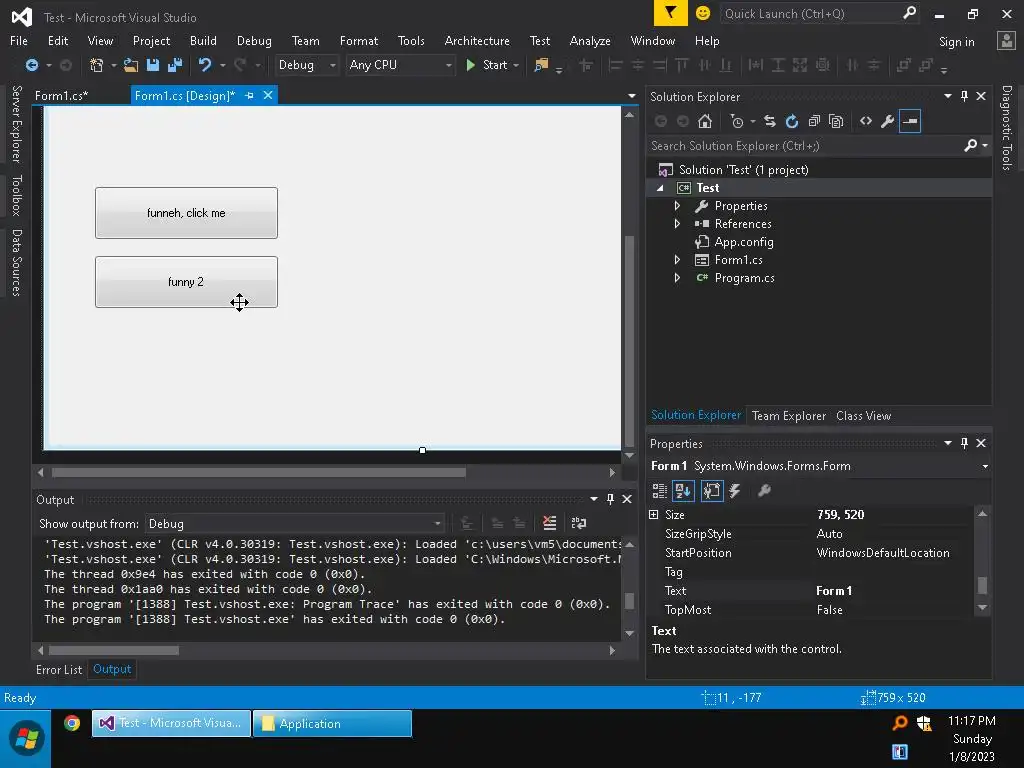This screenshot has width=1024, height=768.
Task: Click the Save All toolbar icon
Action: click(x=175, y=65)
